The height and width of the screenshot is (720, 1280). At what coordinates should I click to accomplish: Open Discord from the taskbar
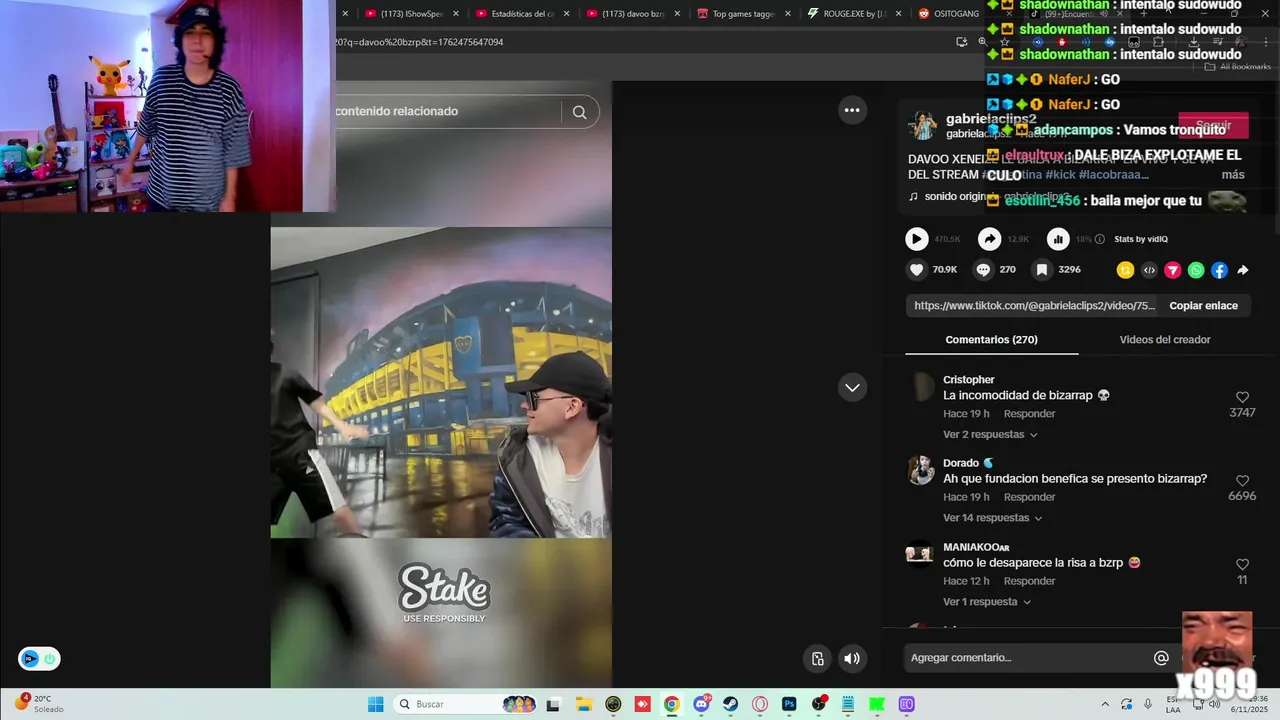(x=701, y=704)
